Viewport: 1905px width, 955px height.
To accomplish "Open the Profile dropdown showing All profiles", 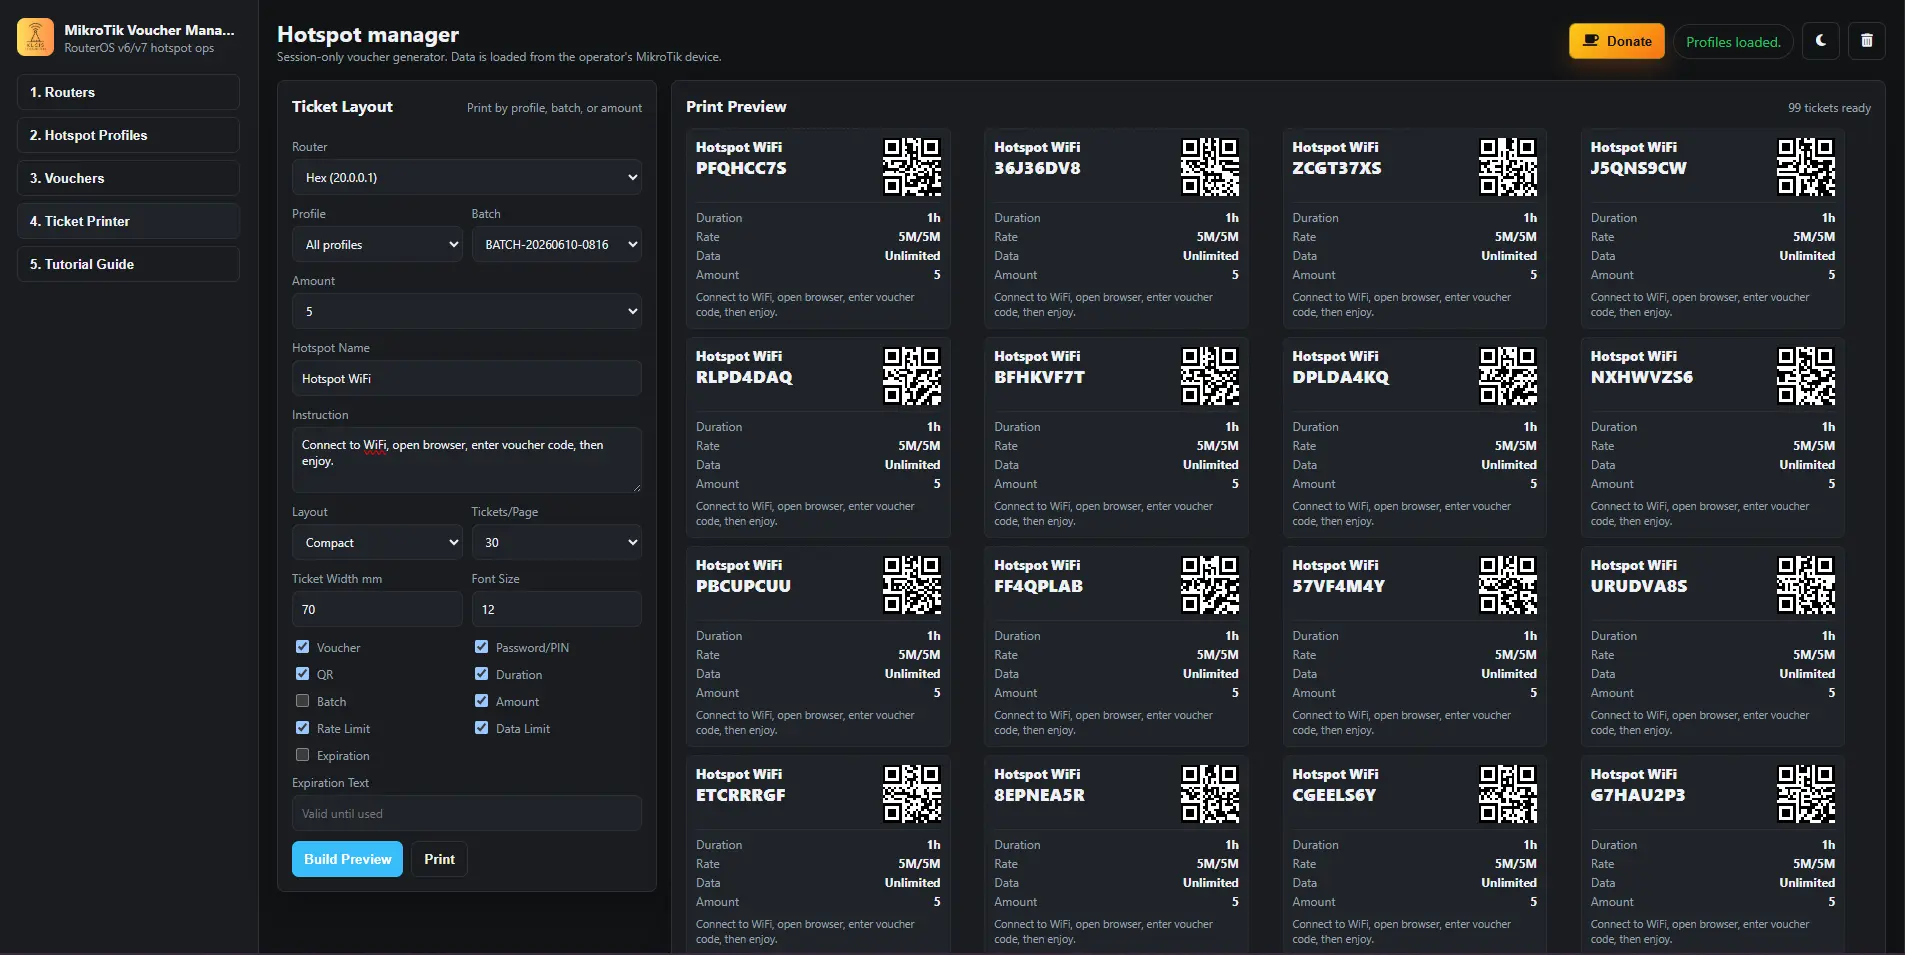I will click(x=377, y=244).
